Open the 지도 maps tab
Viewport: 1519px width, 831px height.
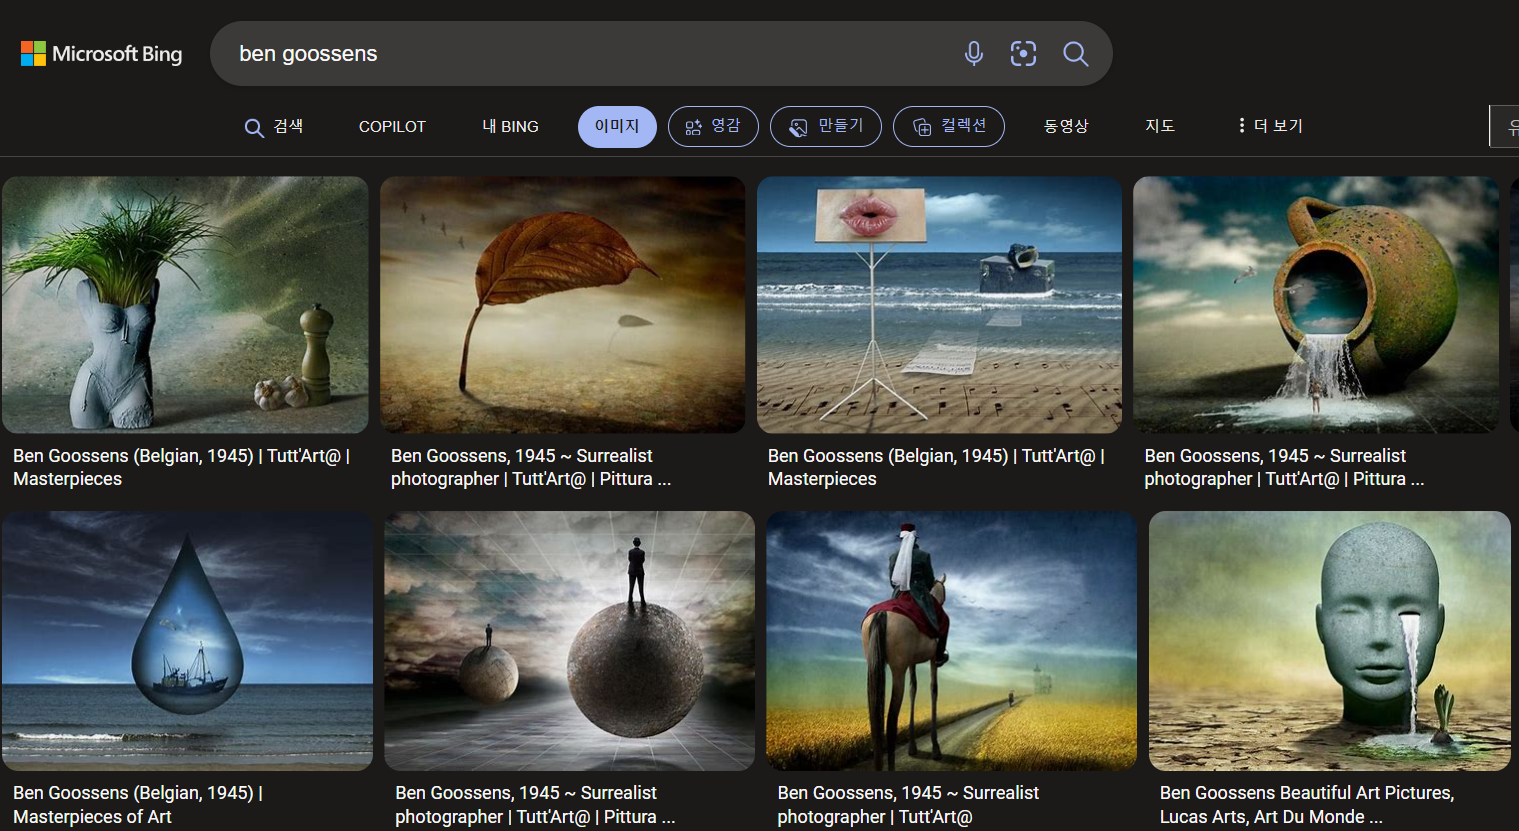1160,126
